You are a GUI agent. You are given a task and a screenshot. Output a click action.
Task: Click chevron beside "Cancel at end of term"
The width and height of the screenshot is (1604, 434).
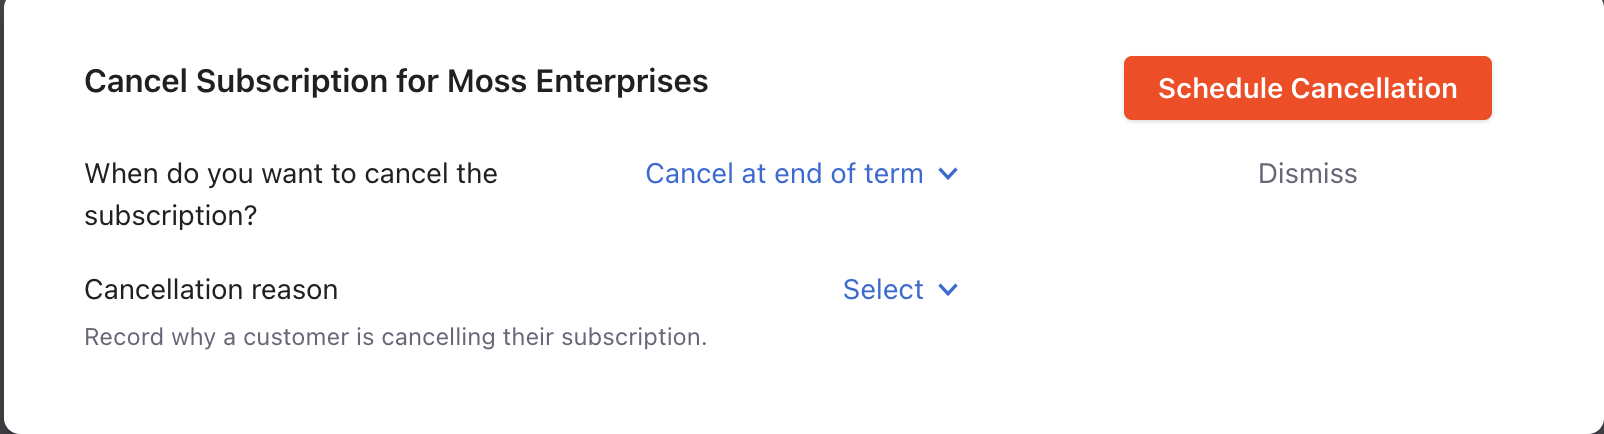[948, 174]
